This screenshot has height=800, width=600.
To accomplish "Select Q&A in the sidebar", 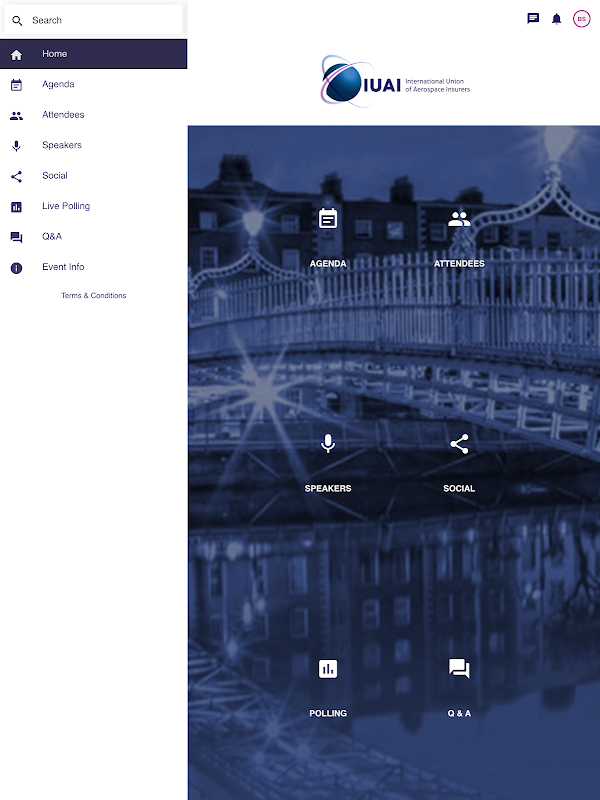I will click(x=93, y=236).
